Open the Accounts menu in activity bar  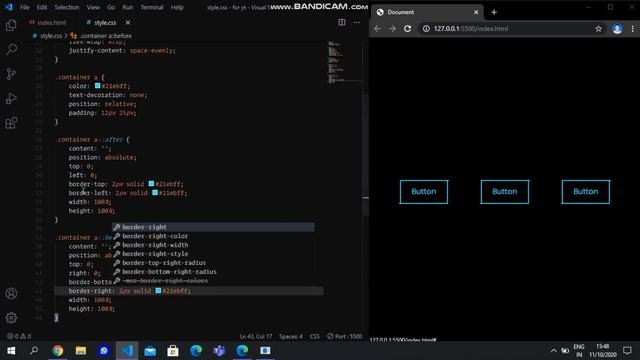[x=11, y=293]
